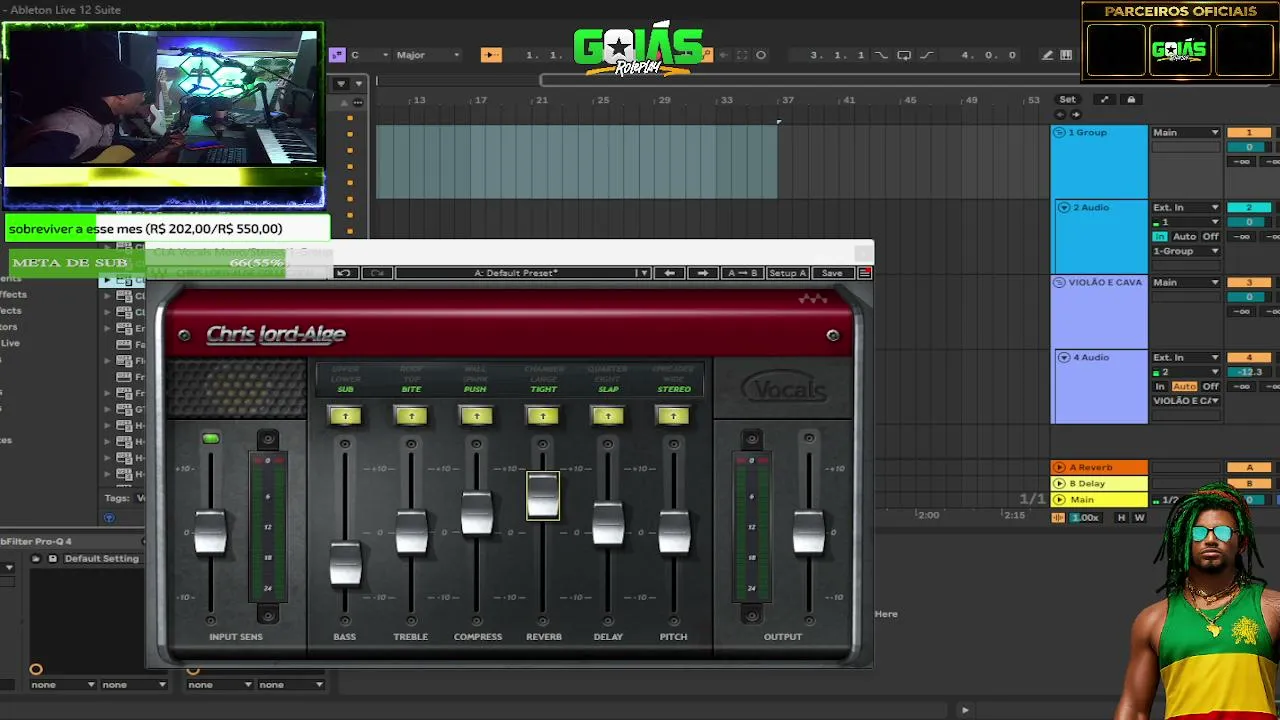Load the previous preset with the left arrow
Screen dimensions: 1280x720
click(x=669, y=273)
